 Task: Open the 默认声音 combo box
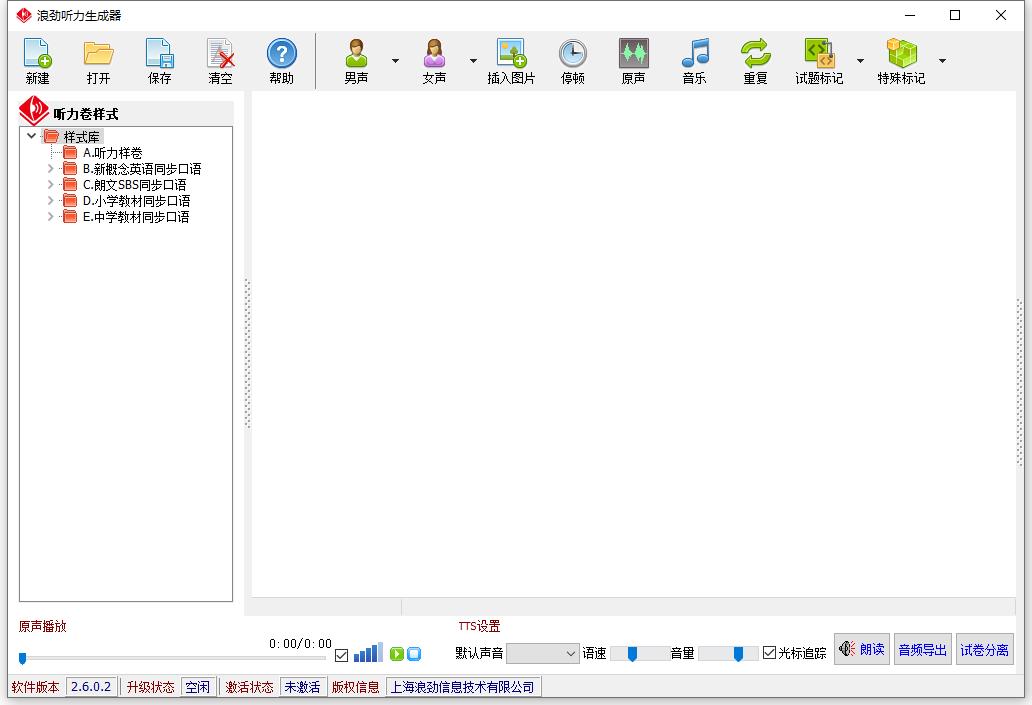(x=543, y=654)
